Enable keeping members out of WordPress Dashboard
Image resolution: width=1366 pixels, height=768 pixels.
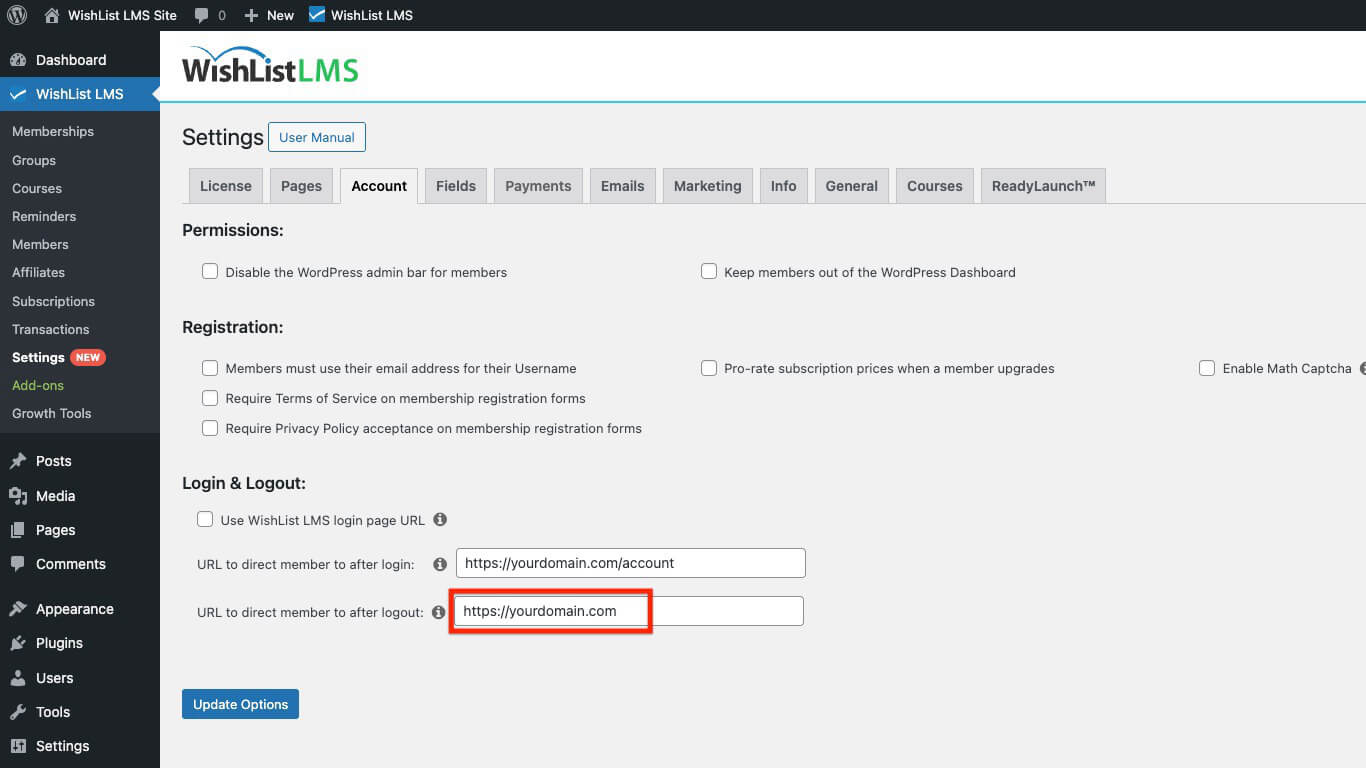click(709, 271)
